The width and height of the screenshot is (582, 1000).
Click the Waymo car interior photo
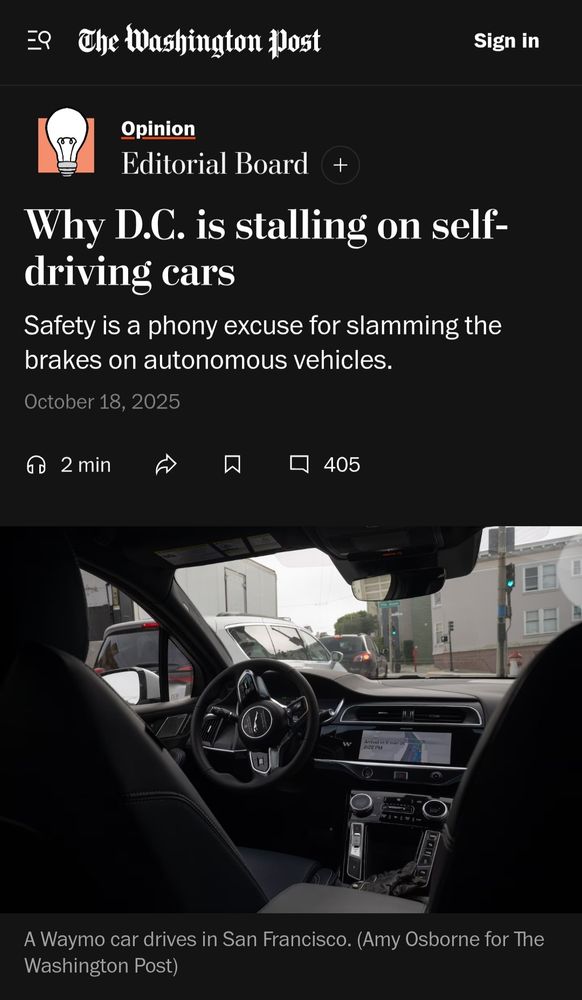pos(291,719)
